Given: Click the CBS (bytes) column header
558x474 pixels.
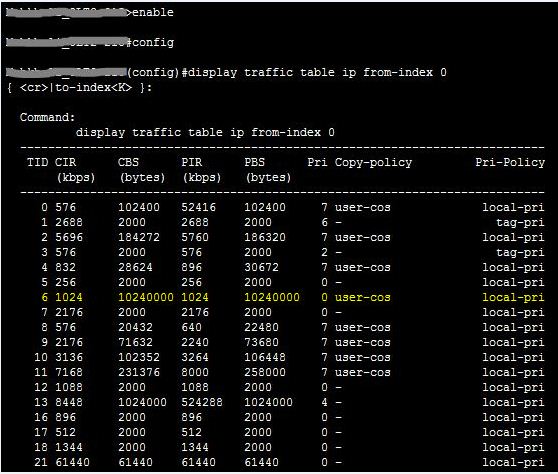Looking at the screenshot, I should tap(142, 170).
